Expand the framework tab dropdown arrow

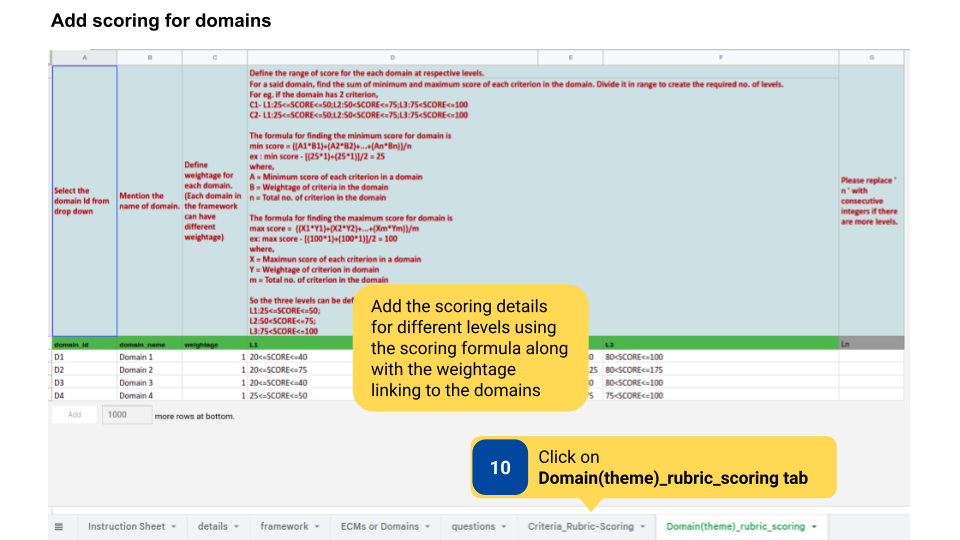tap(317, 526)
